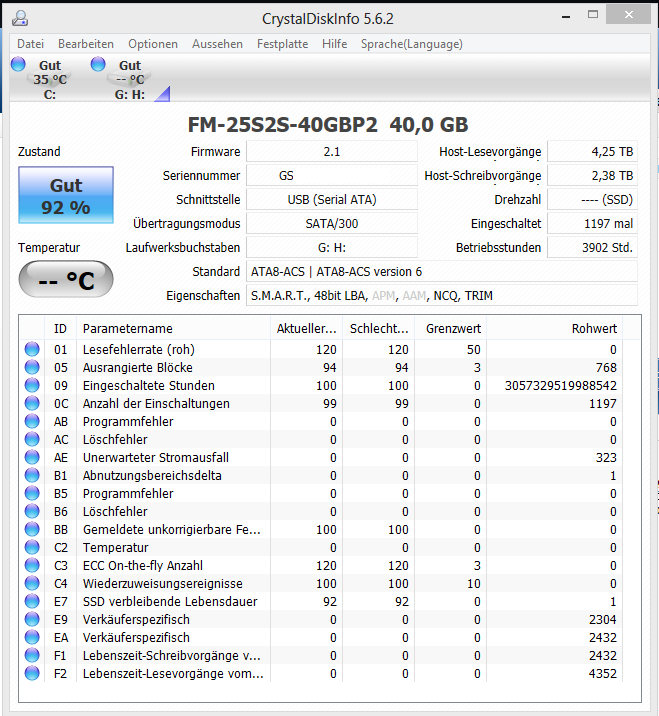
Task: Click the blue status orb of drive C:
Action: [x=18, y=64]
